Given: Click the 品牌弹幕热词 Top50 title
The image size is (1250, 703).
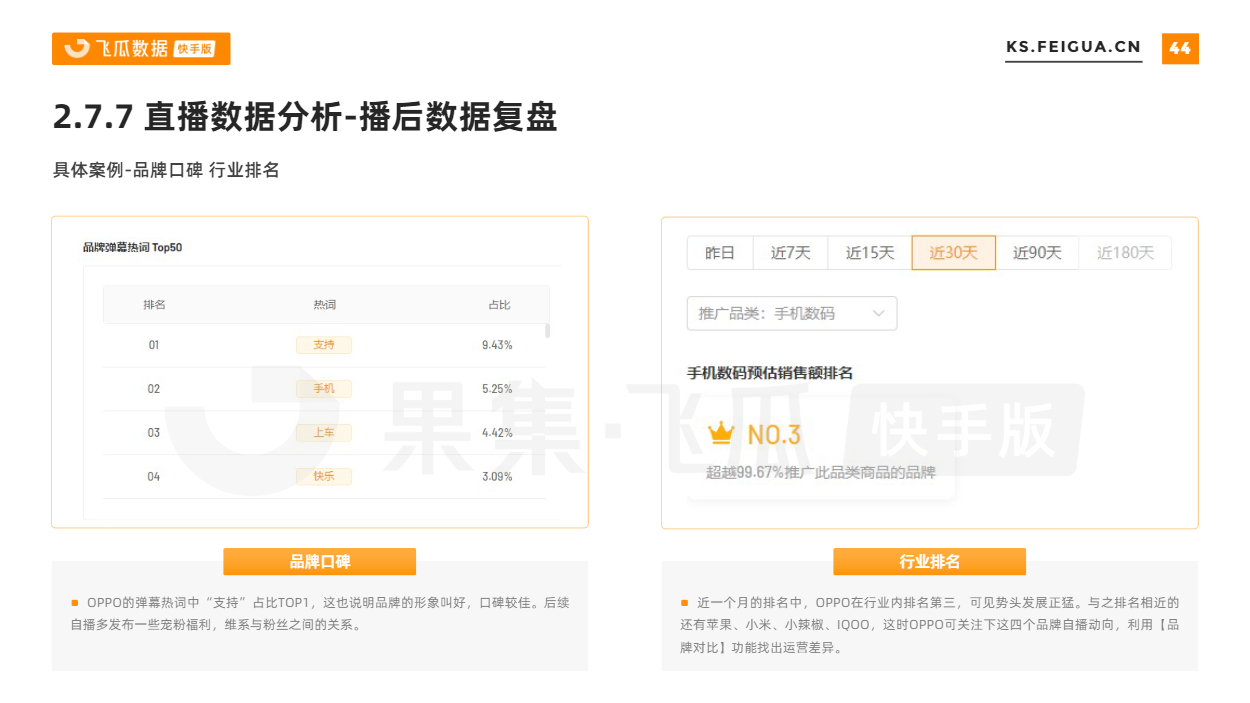Looking at the screenshot, I should pos(133,247).
